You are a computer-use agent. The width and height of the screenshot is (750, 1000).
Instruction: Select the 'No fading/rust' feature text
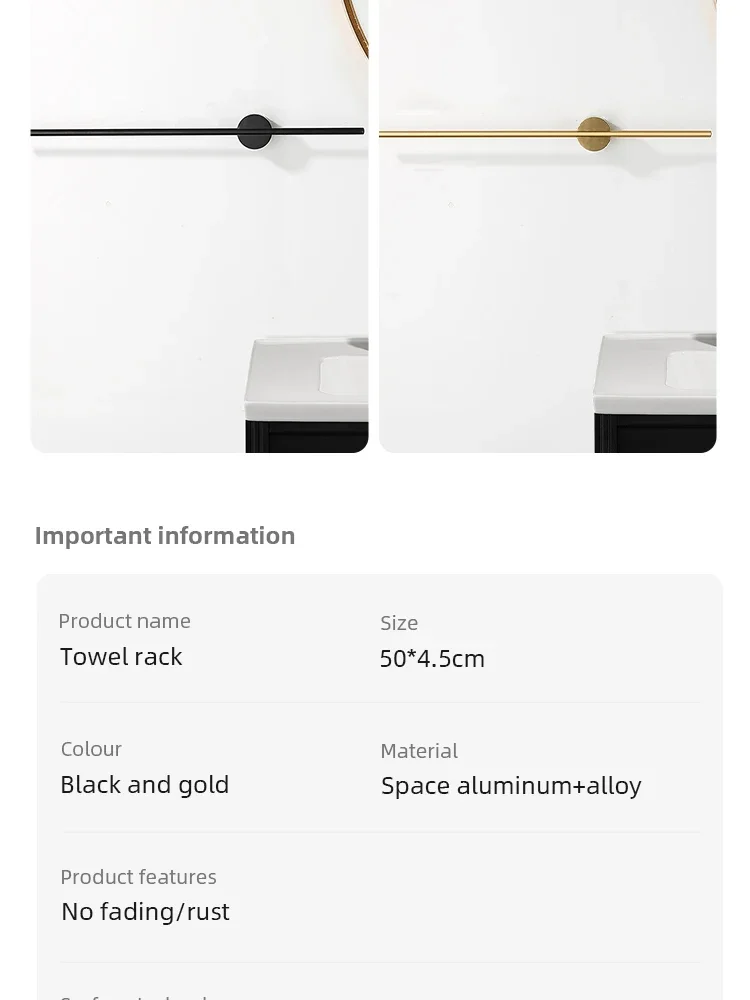point(145,912)
